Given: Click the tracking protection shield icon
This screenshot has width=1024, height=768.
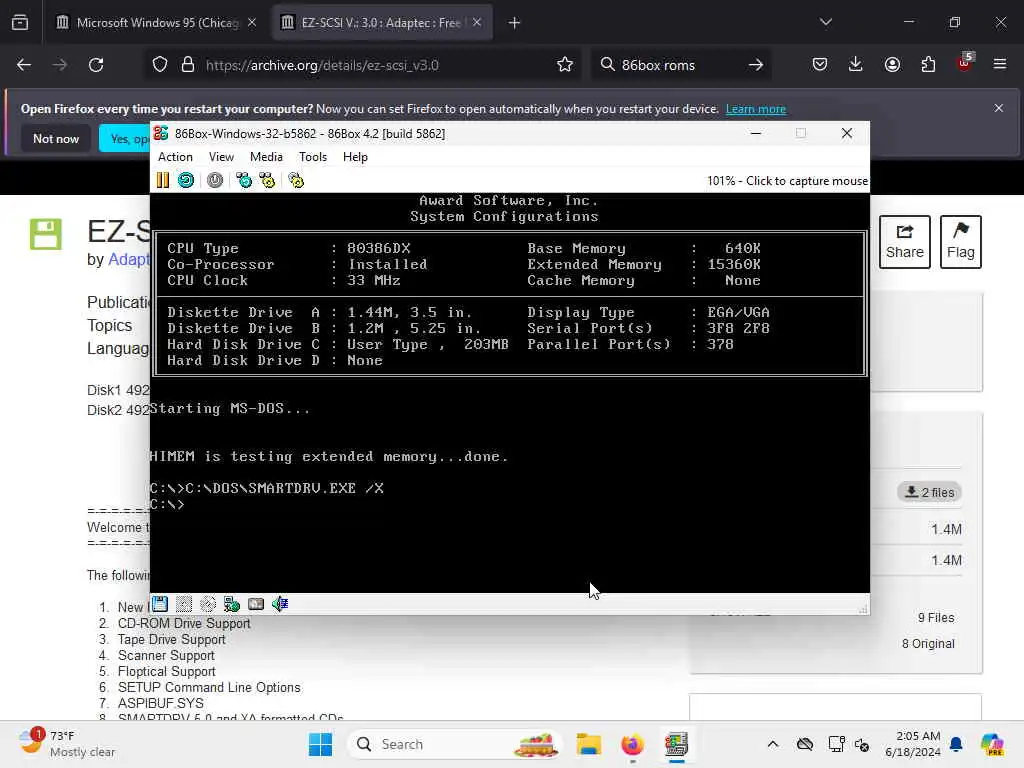Looking at the screenshot, I should 160,65.
